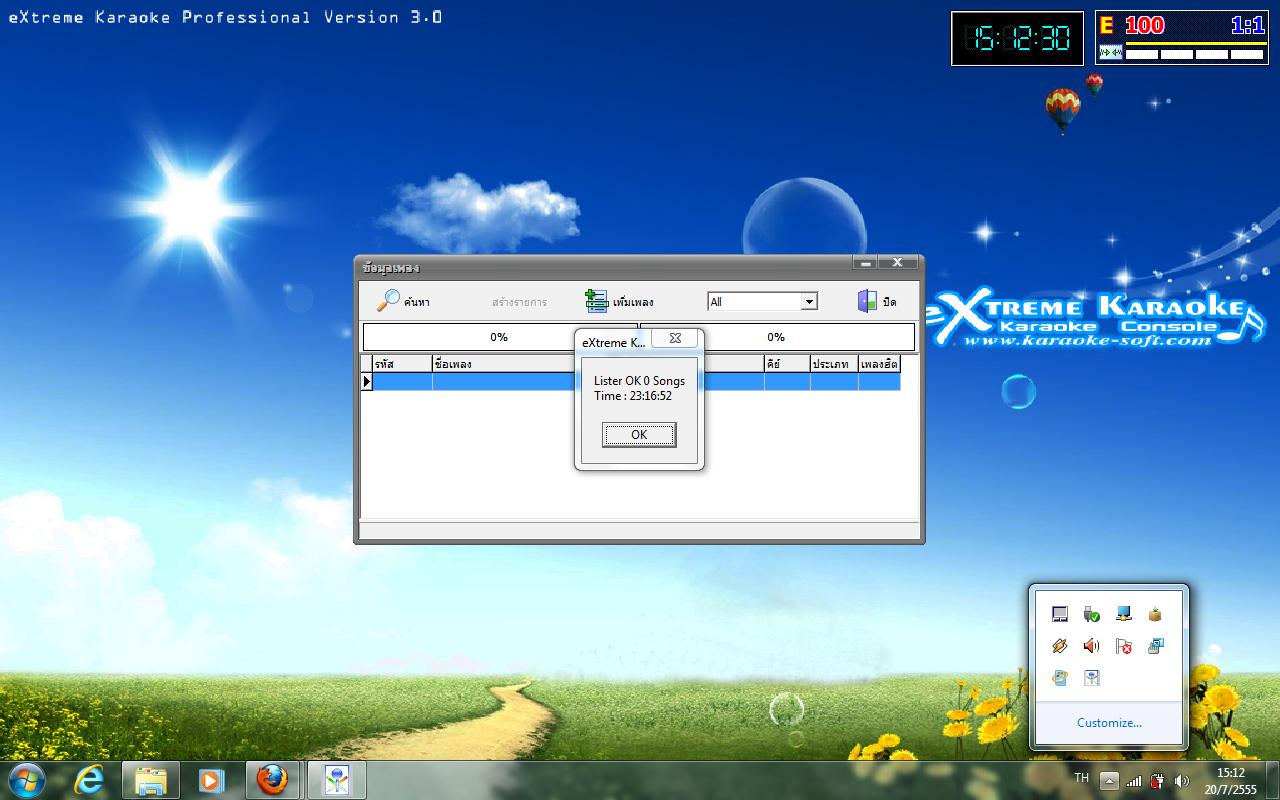This screenshot has height=800, width=1280.
Task: Click the add songs list icon
Action: (x=597, y=301)
